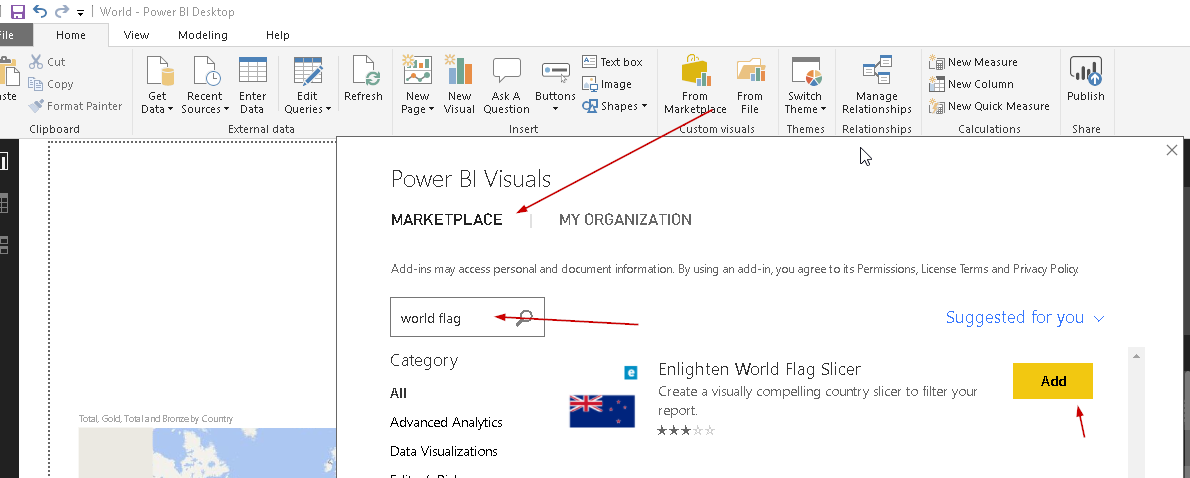Viewport: 1190px width, 478px height.
Task: Switch to the View ribbon tab
Action: (137, 35)
